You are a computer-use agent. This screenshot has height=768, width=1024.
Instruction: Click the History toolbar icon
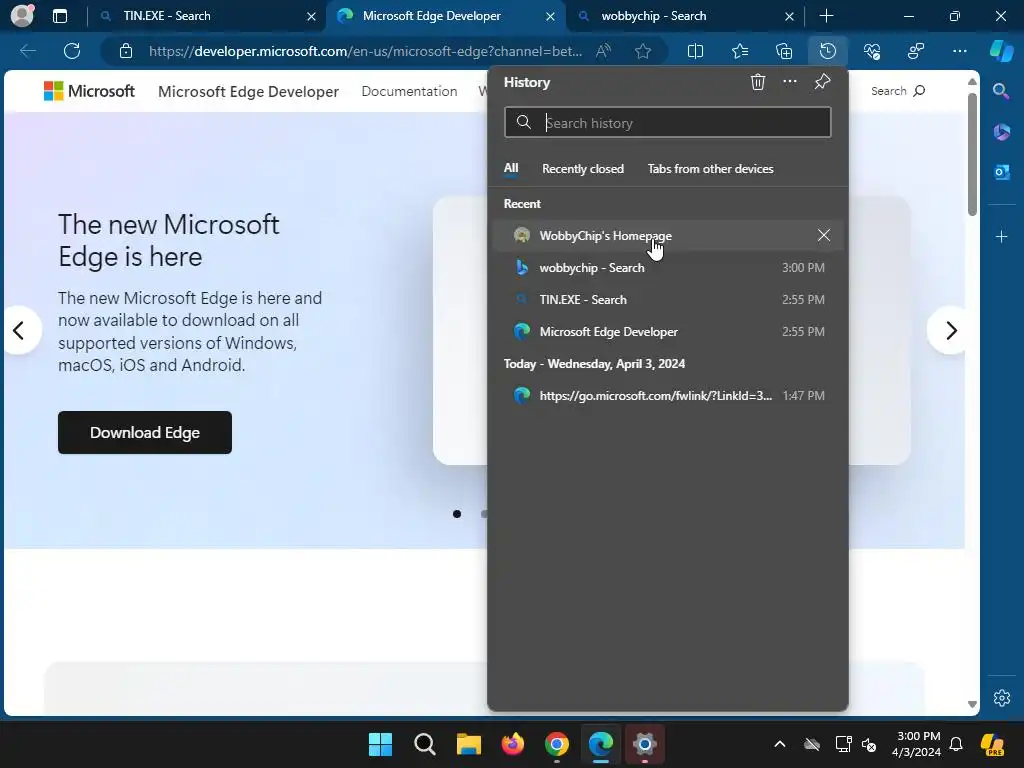[x=827, y=51]
